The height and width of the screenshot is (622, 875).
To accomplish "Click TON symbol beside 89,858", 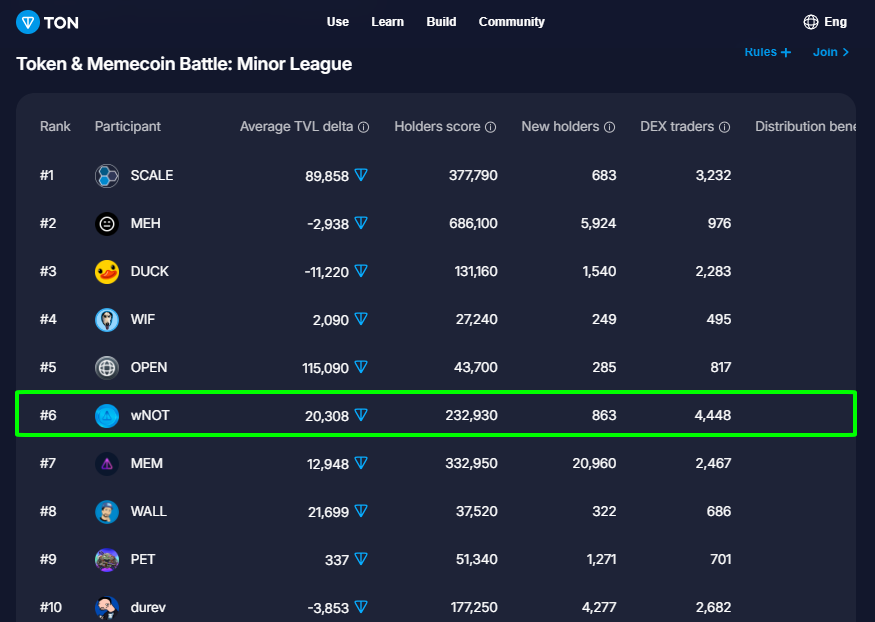I will coord(361,175).
